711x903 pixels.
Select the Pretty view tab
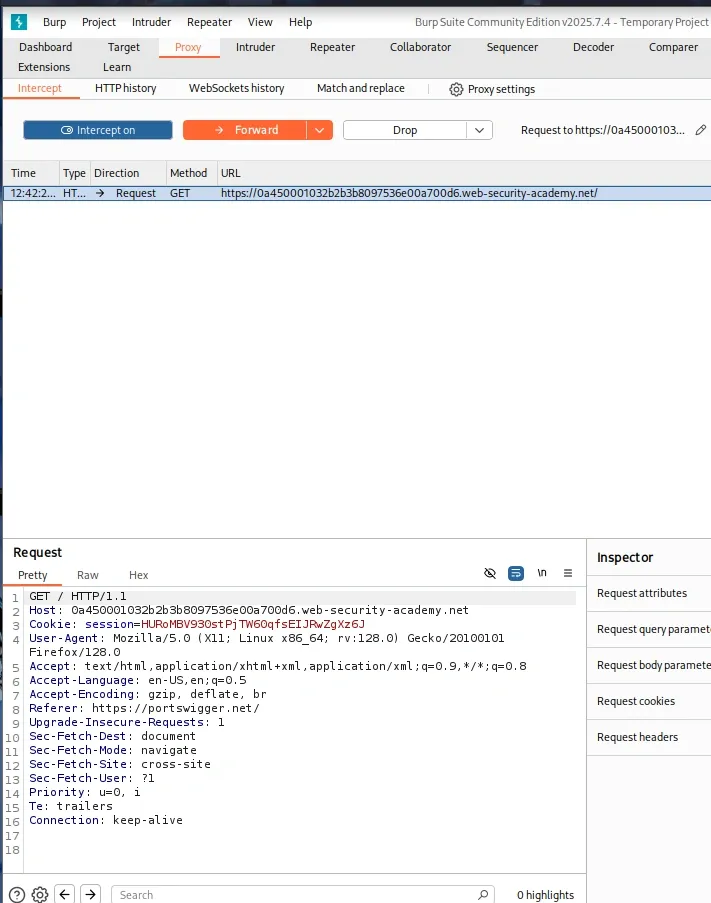[x=33, y=575]
